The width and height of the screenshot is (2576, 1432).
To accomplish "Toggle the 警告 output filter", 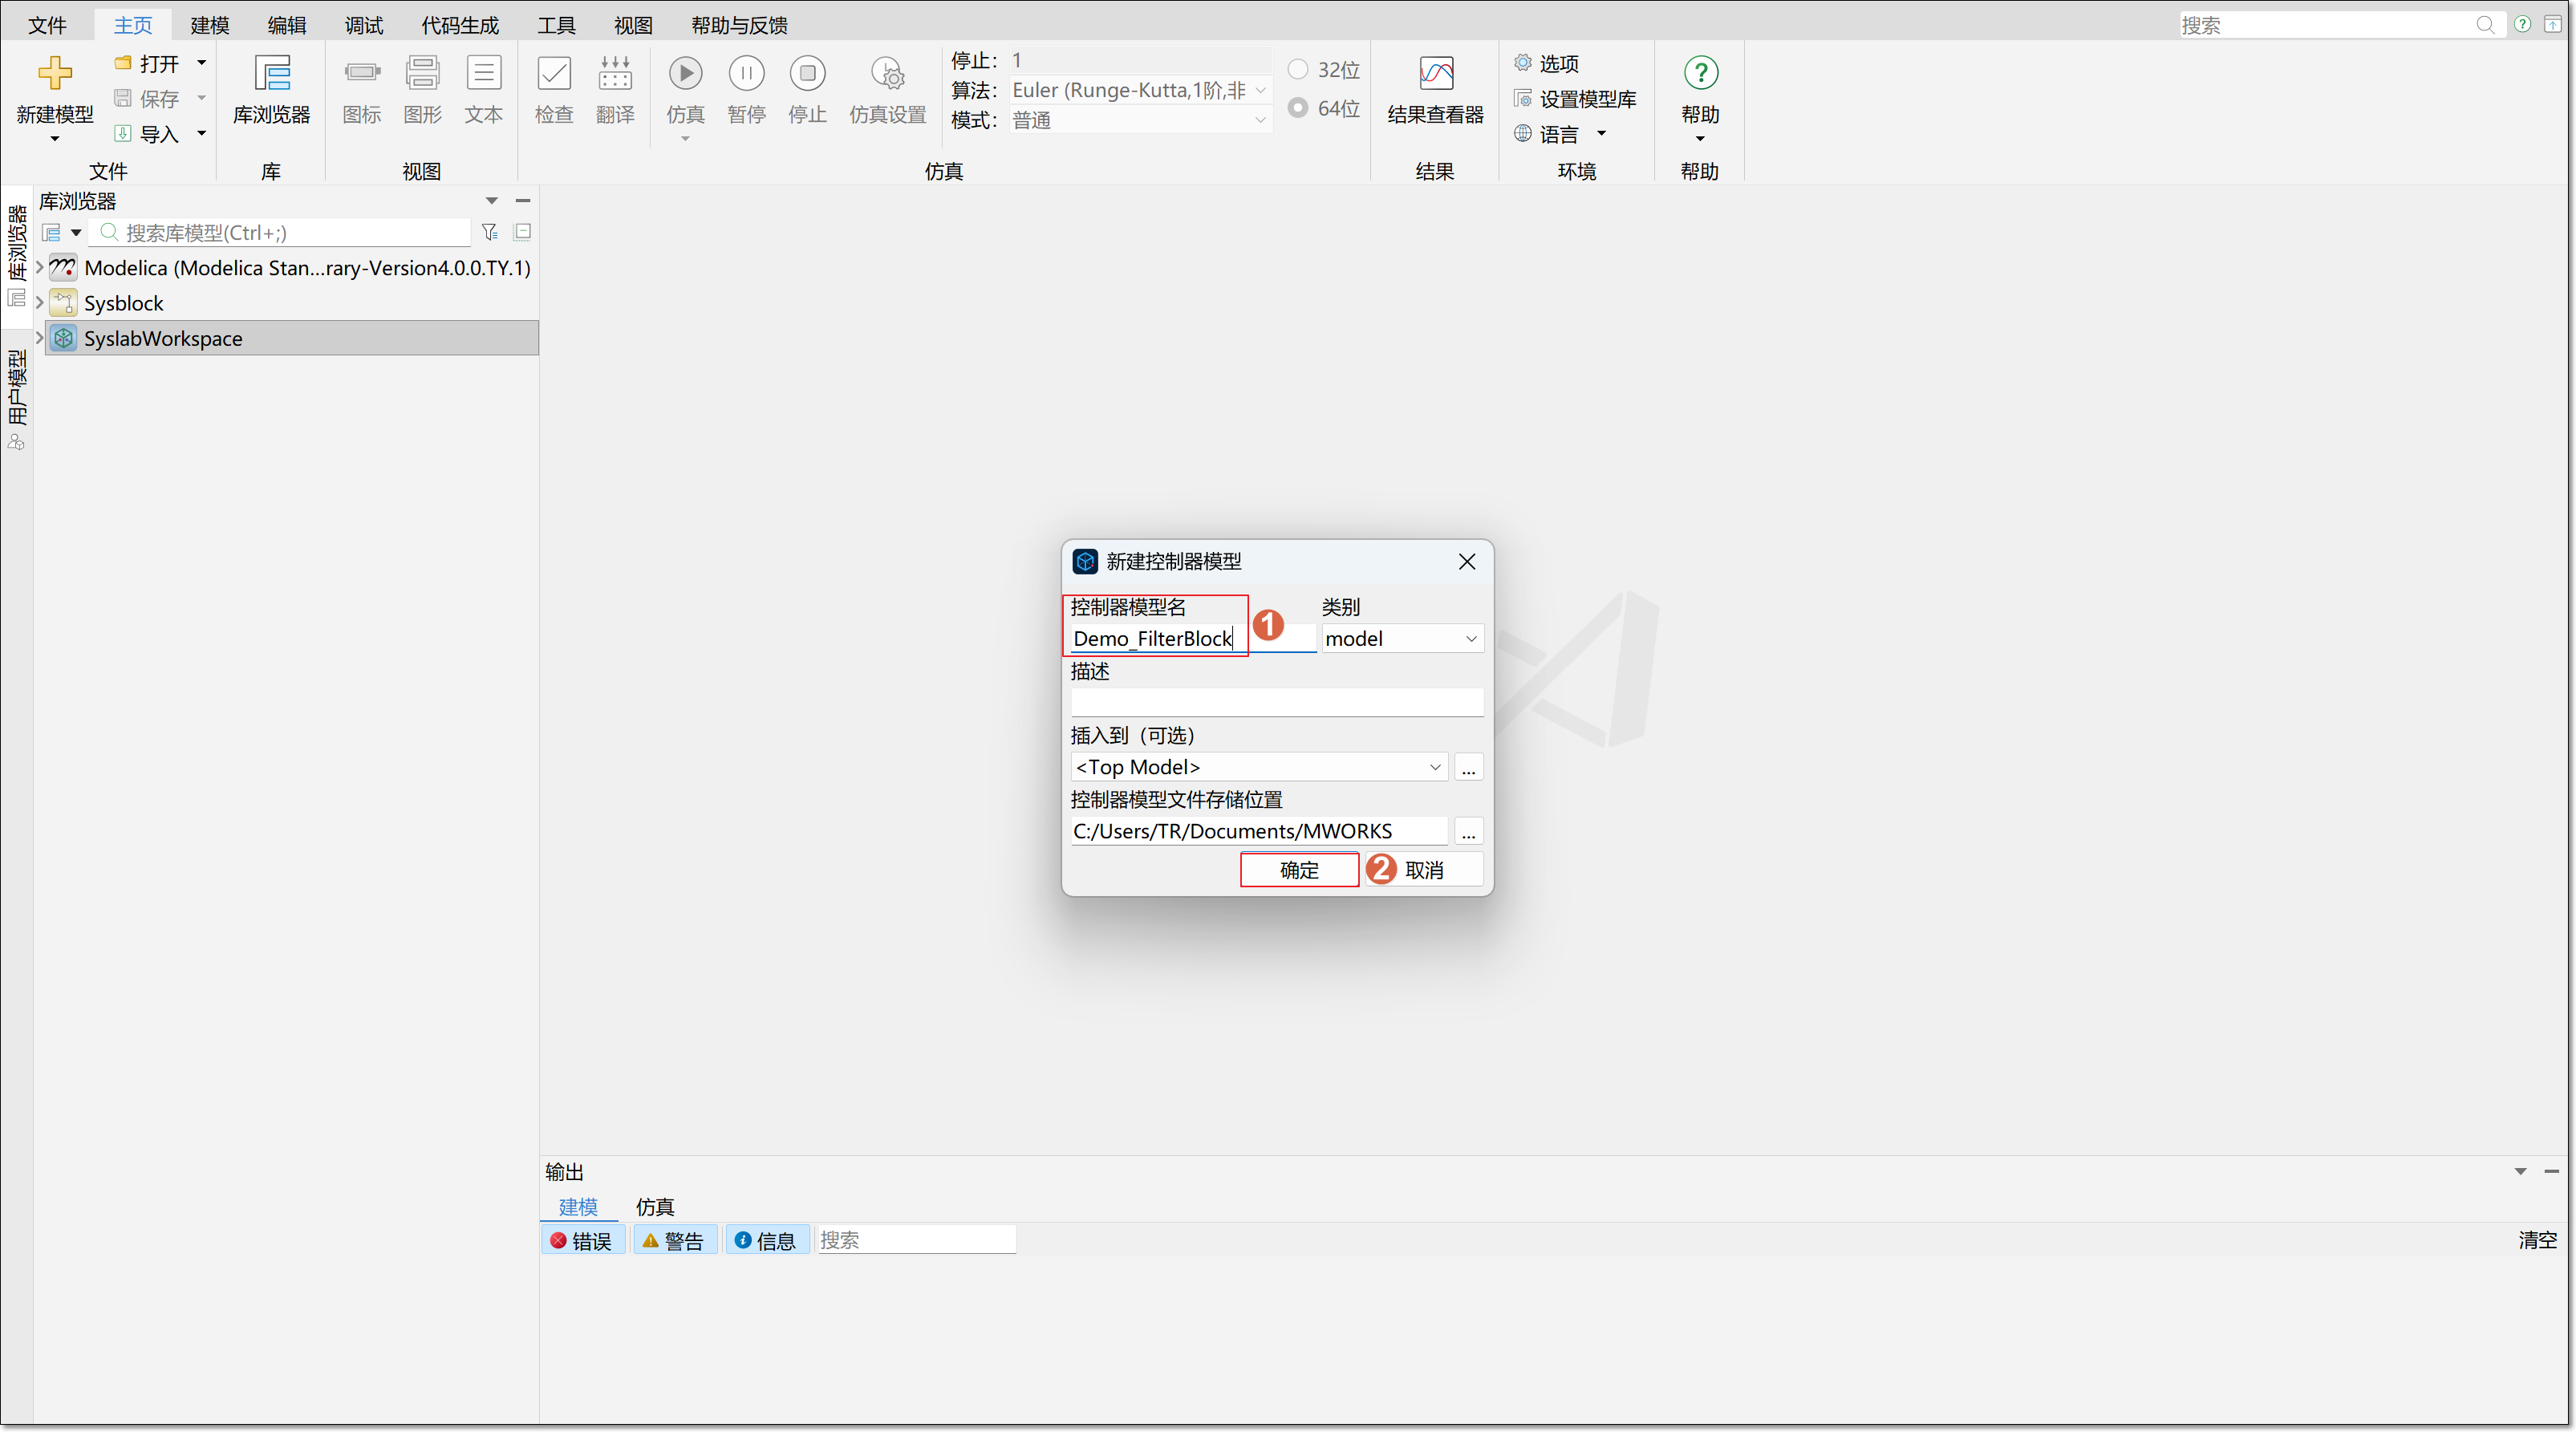I will pyautogui.click(x=674, y=1240).
